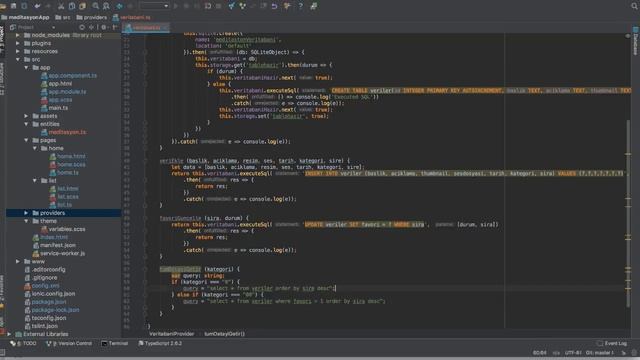This screenshot has width=640, height=360.
Task: Open the TypeScript 2.6.2 tool tab
Action: (160, 344)
